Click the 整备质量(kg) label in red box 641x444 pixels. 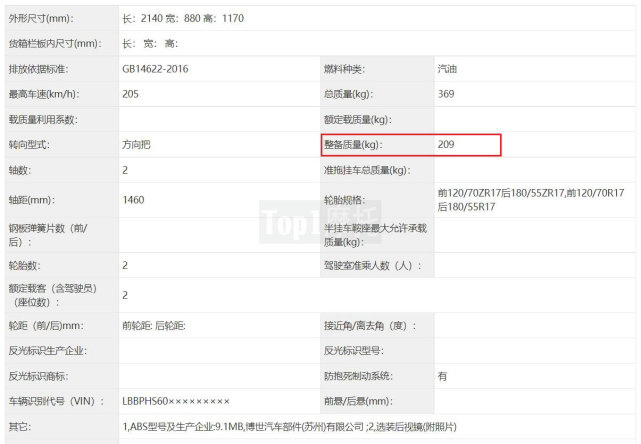(353, 145)
